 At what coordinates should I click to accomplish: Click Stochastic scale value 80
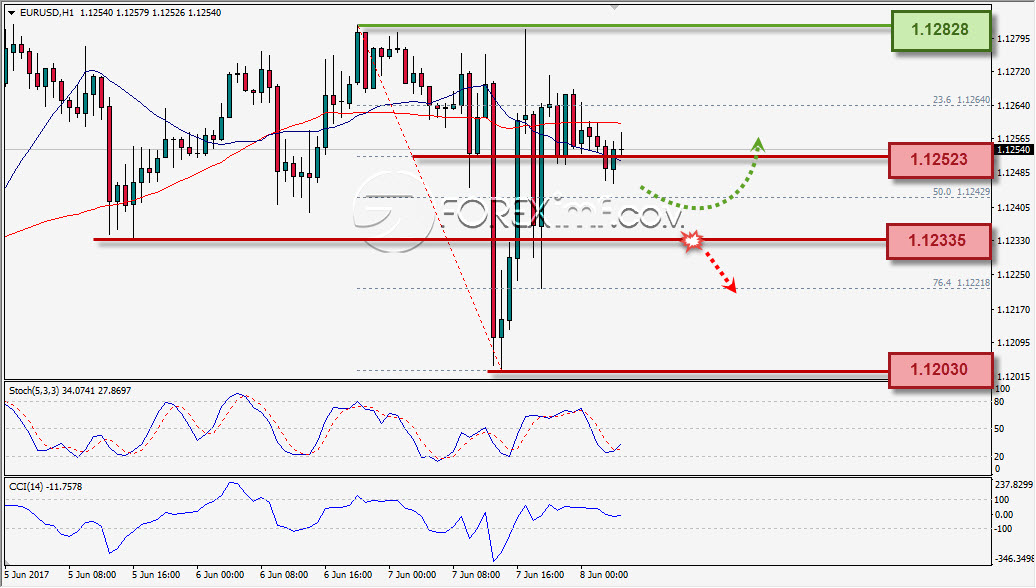tap(999, 402)
